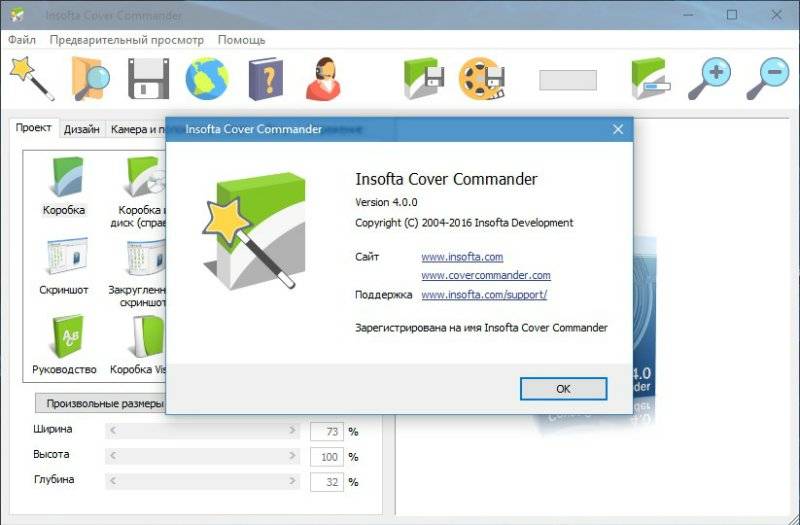
Task: Click right arrow of Глубина slider
Action: point(292,481)
